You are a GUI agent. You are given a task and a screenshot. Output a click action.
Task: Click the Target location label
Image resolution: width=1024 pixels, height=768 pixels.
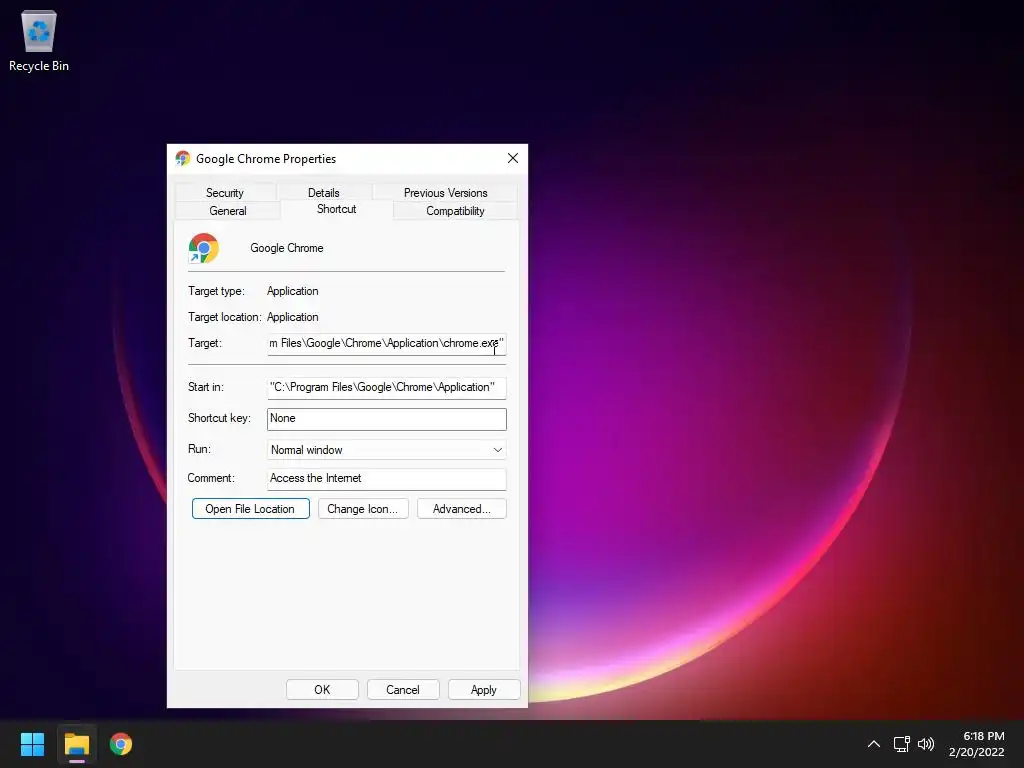click(x=225, y=317)
